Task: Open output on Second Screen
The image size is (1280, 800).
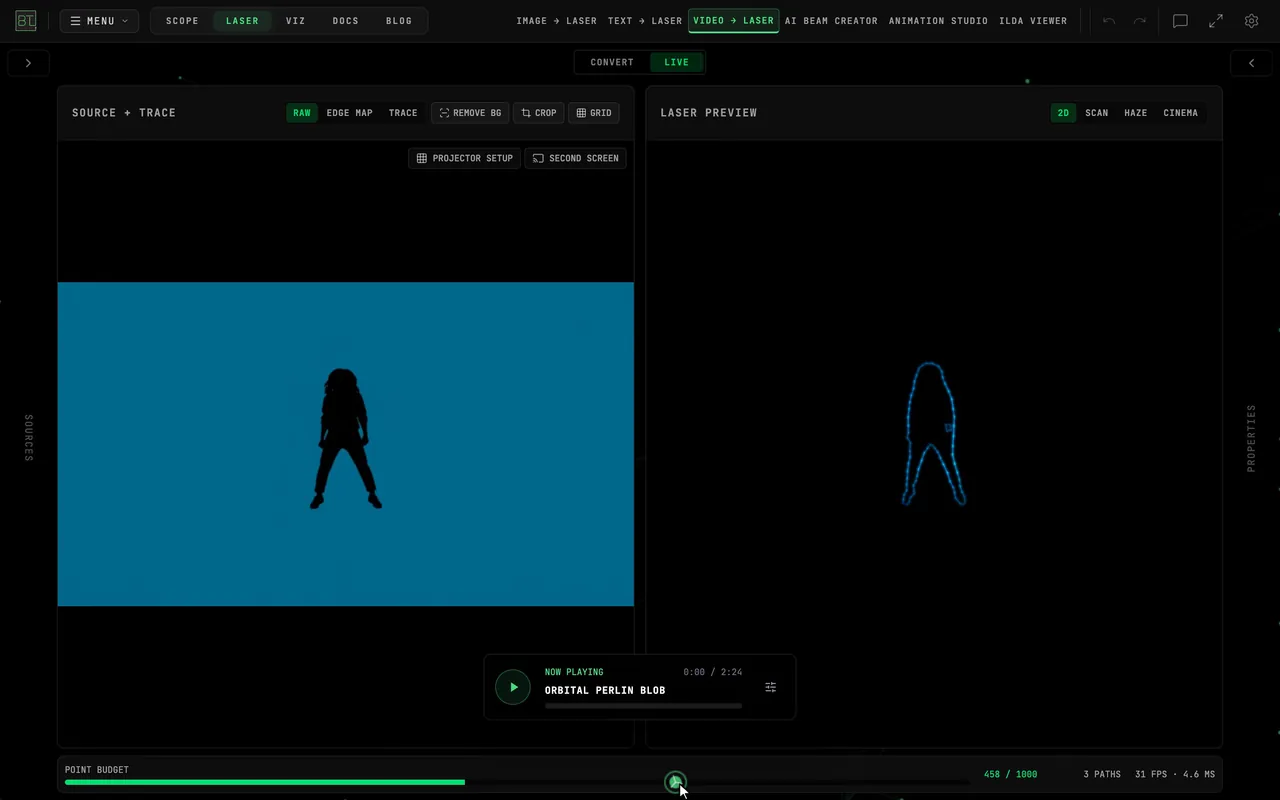Action: pyautogui.click(x=575, y=158)
